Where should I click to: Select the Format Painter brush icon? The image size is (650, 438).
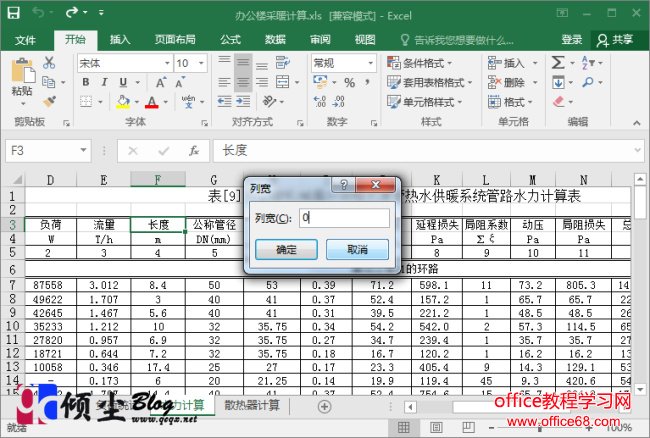pyautogui.click(x=49, y=102)
